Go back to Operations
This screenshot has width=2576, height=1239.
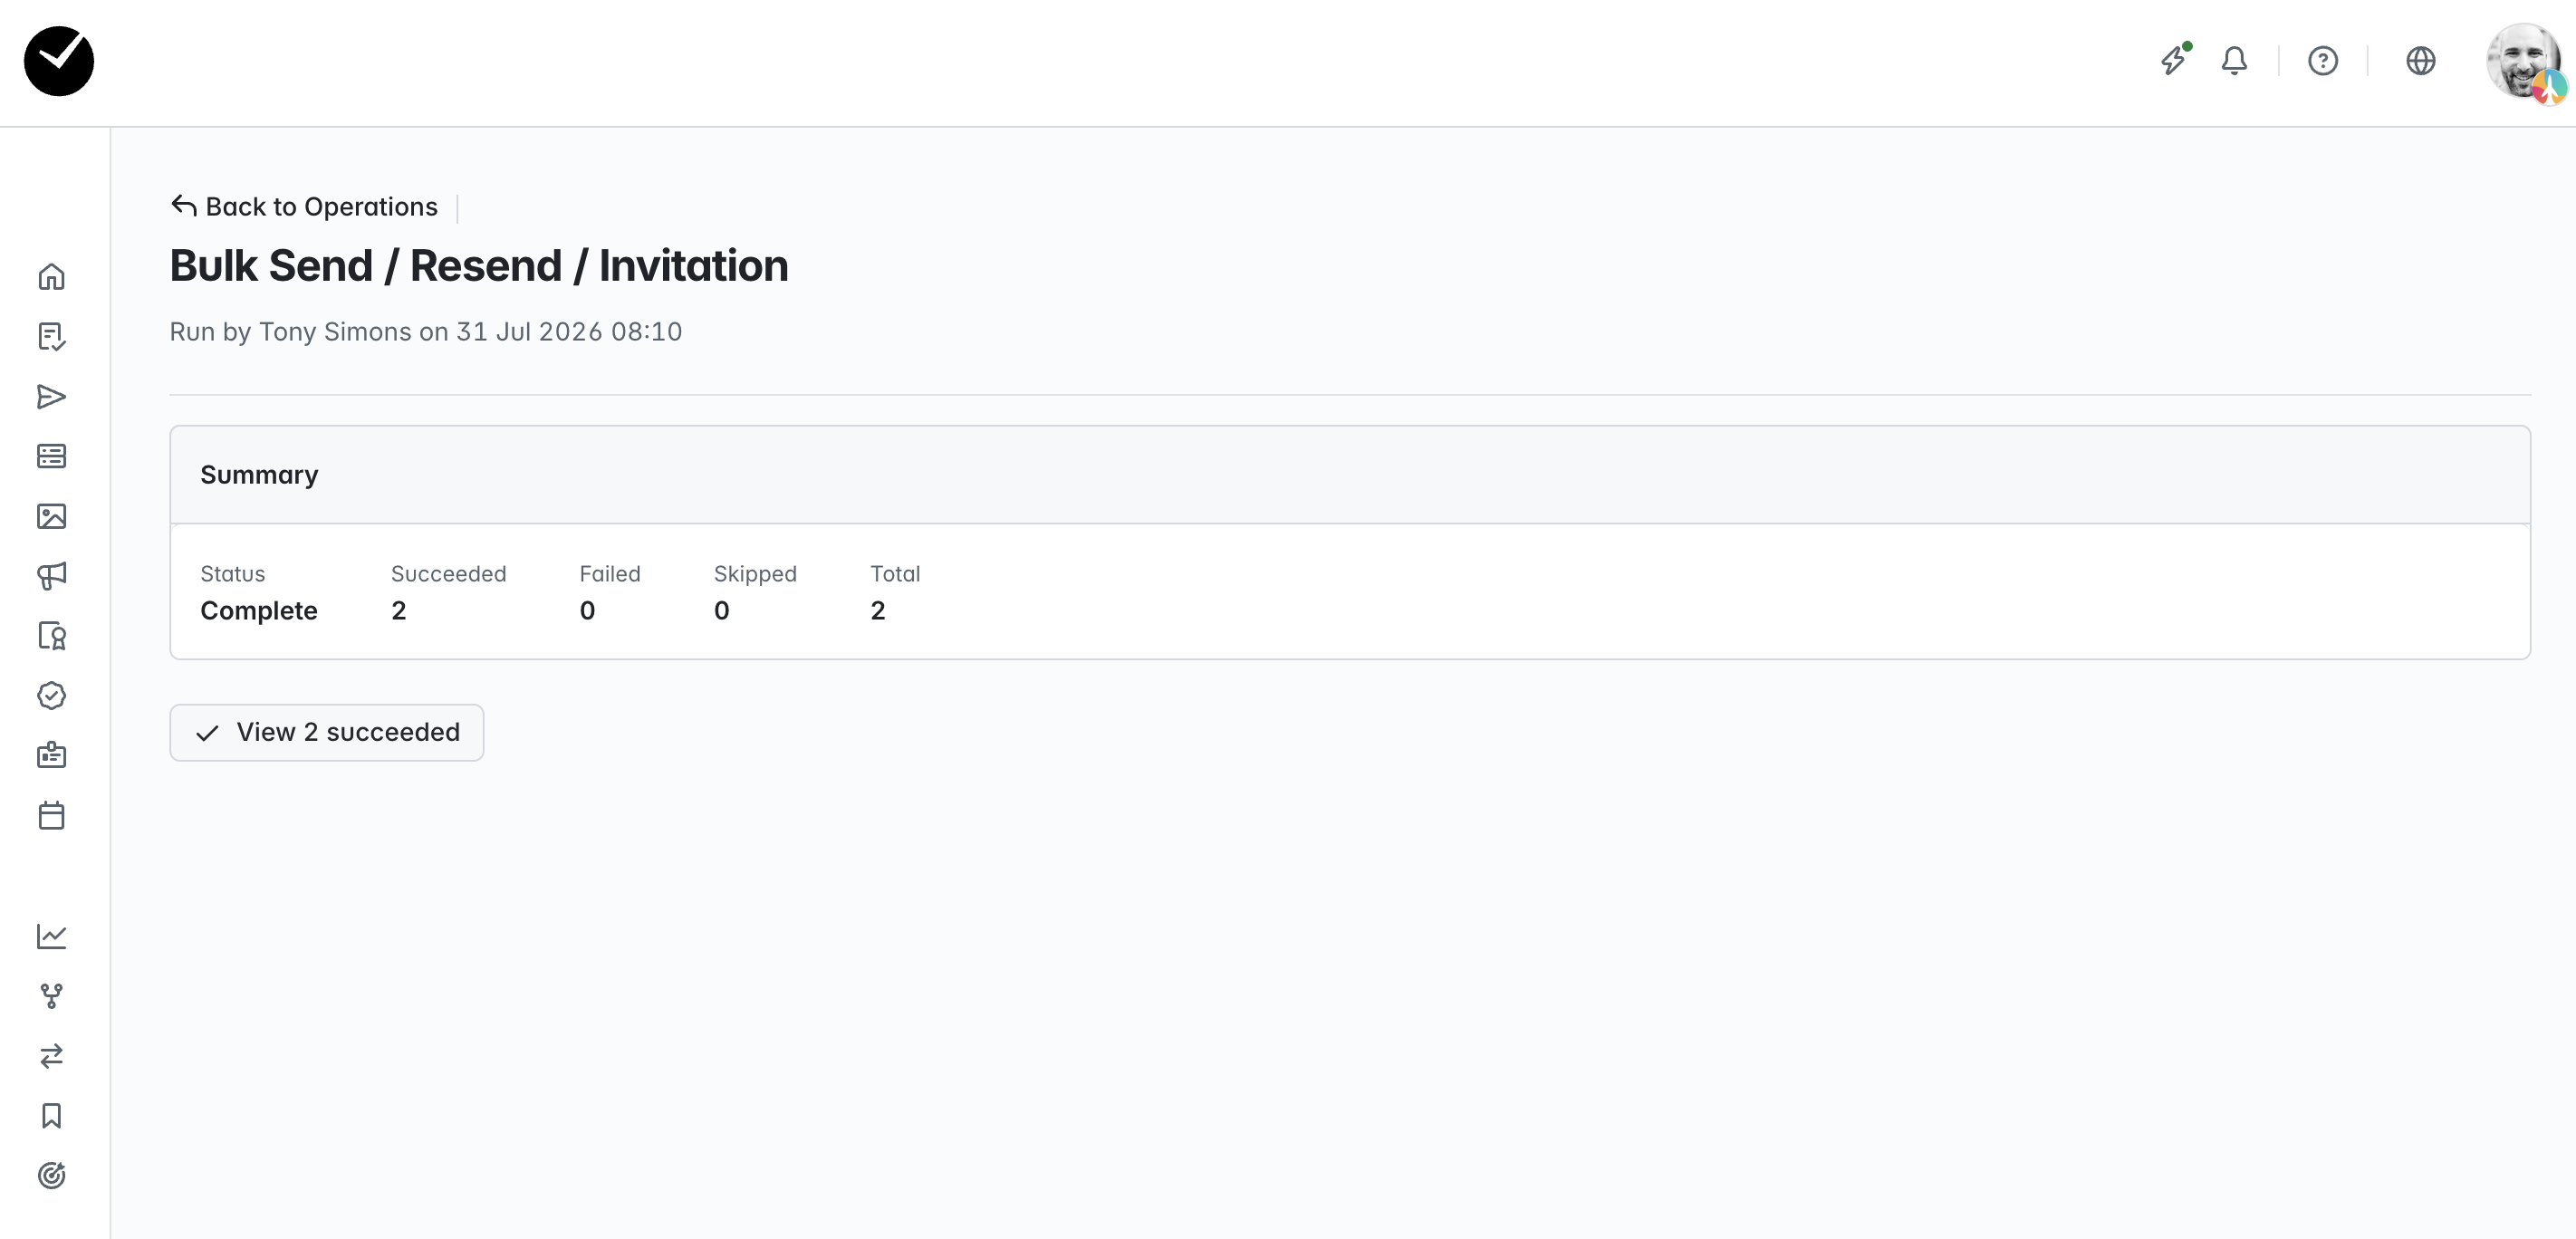304,207
